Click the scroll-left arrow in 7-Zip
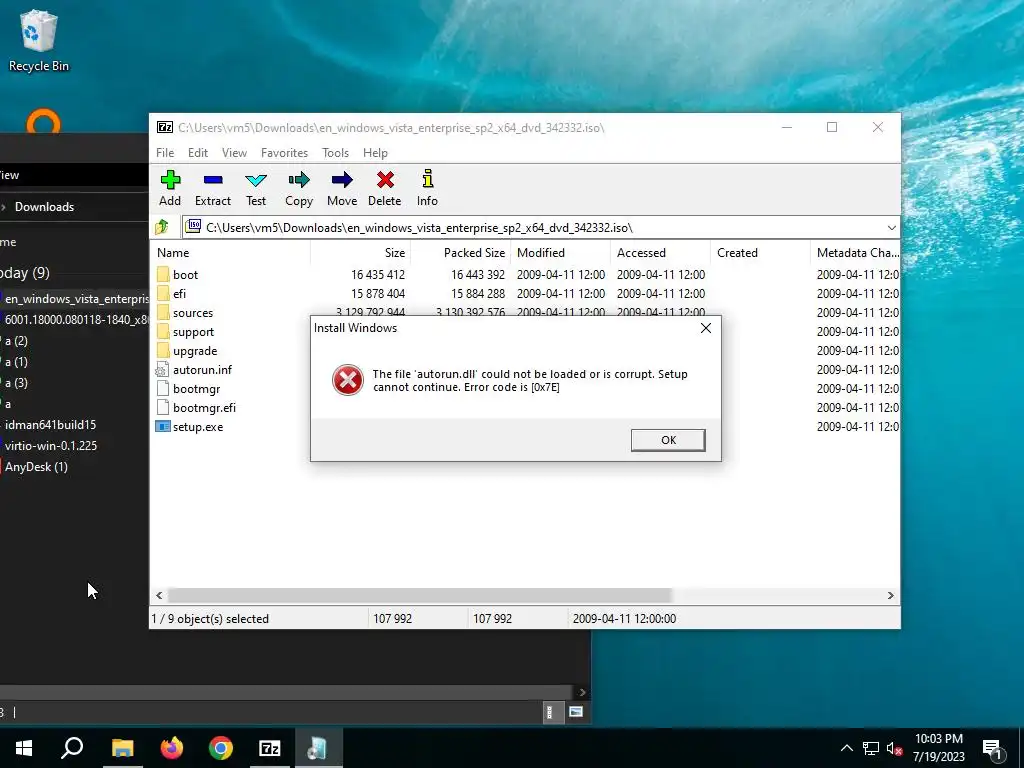 pos(159,596)
